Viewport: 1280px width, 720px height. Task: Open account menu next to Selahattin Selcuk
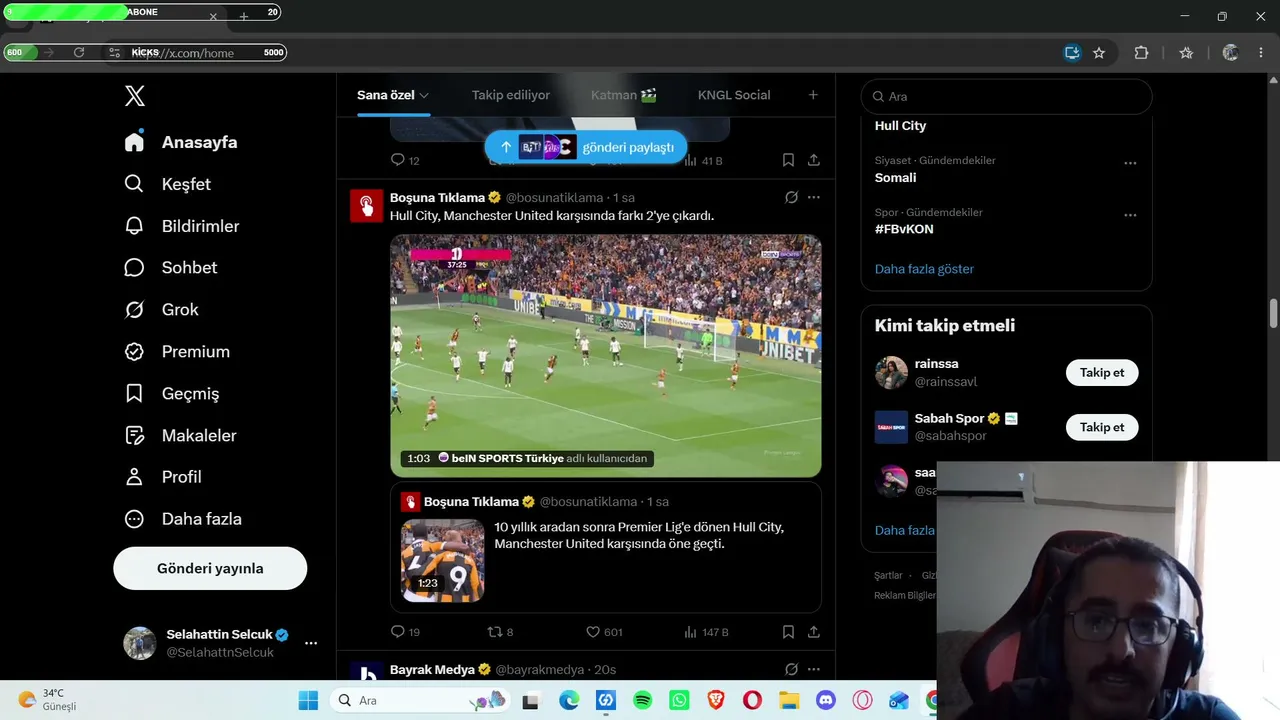coord(311,643)
